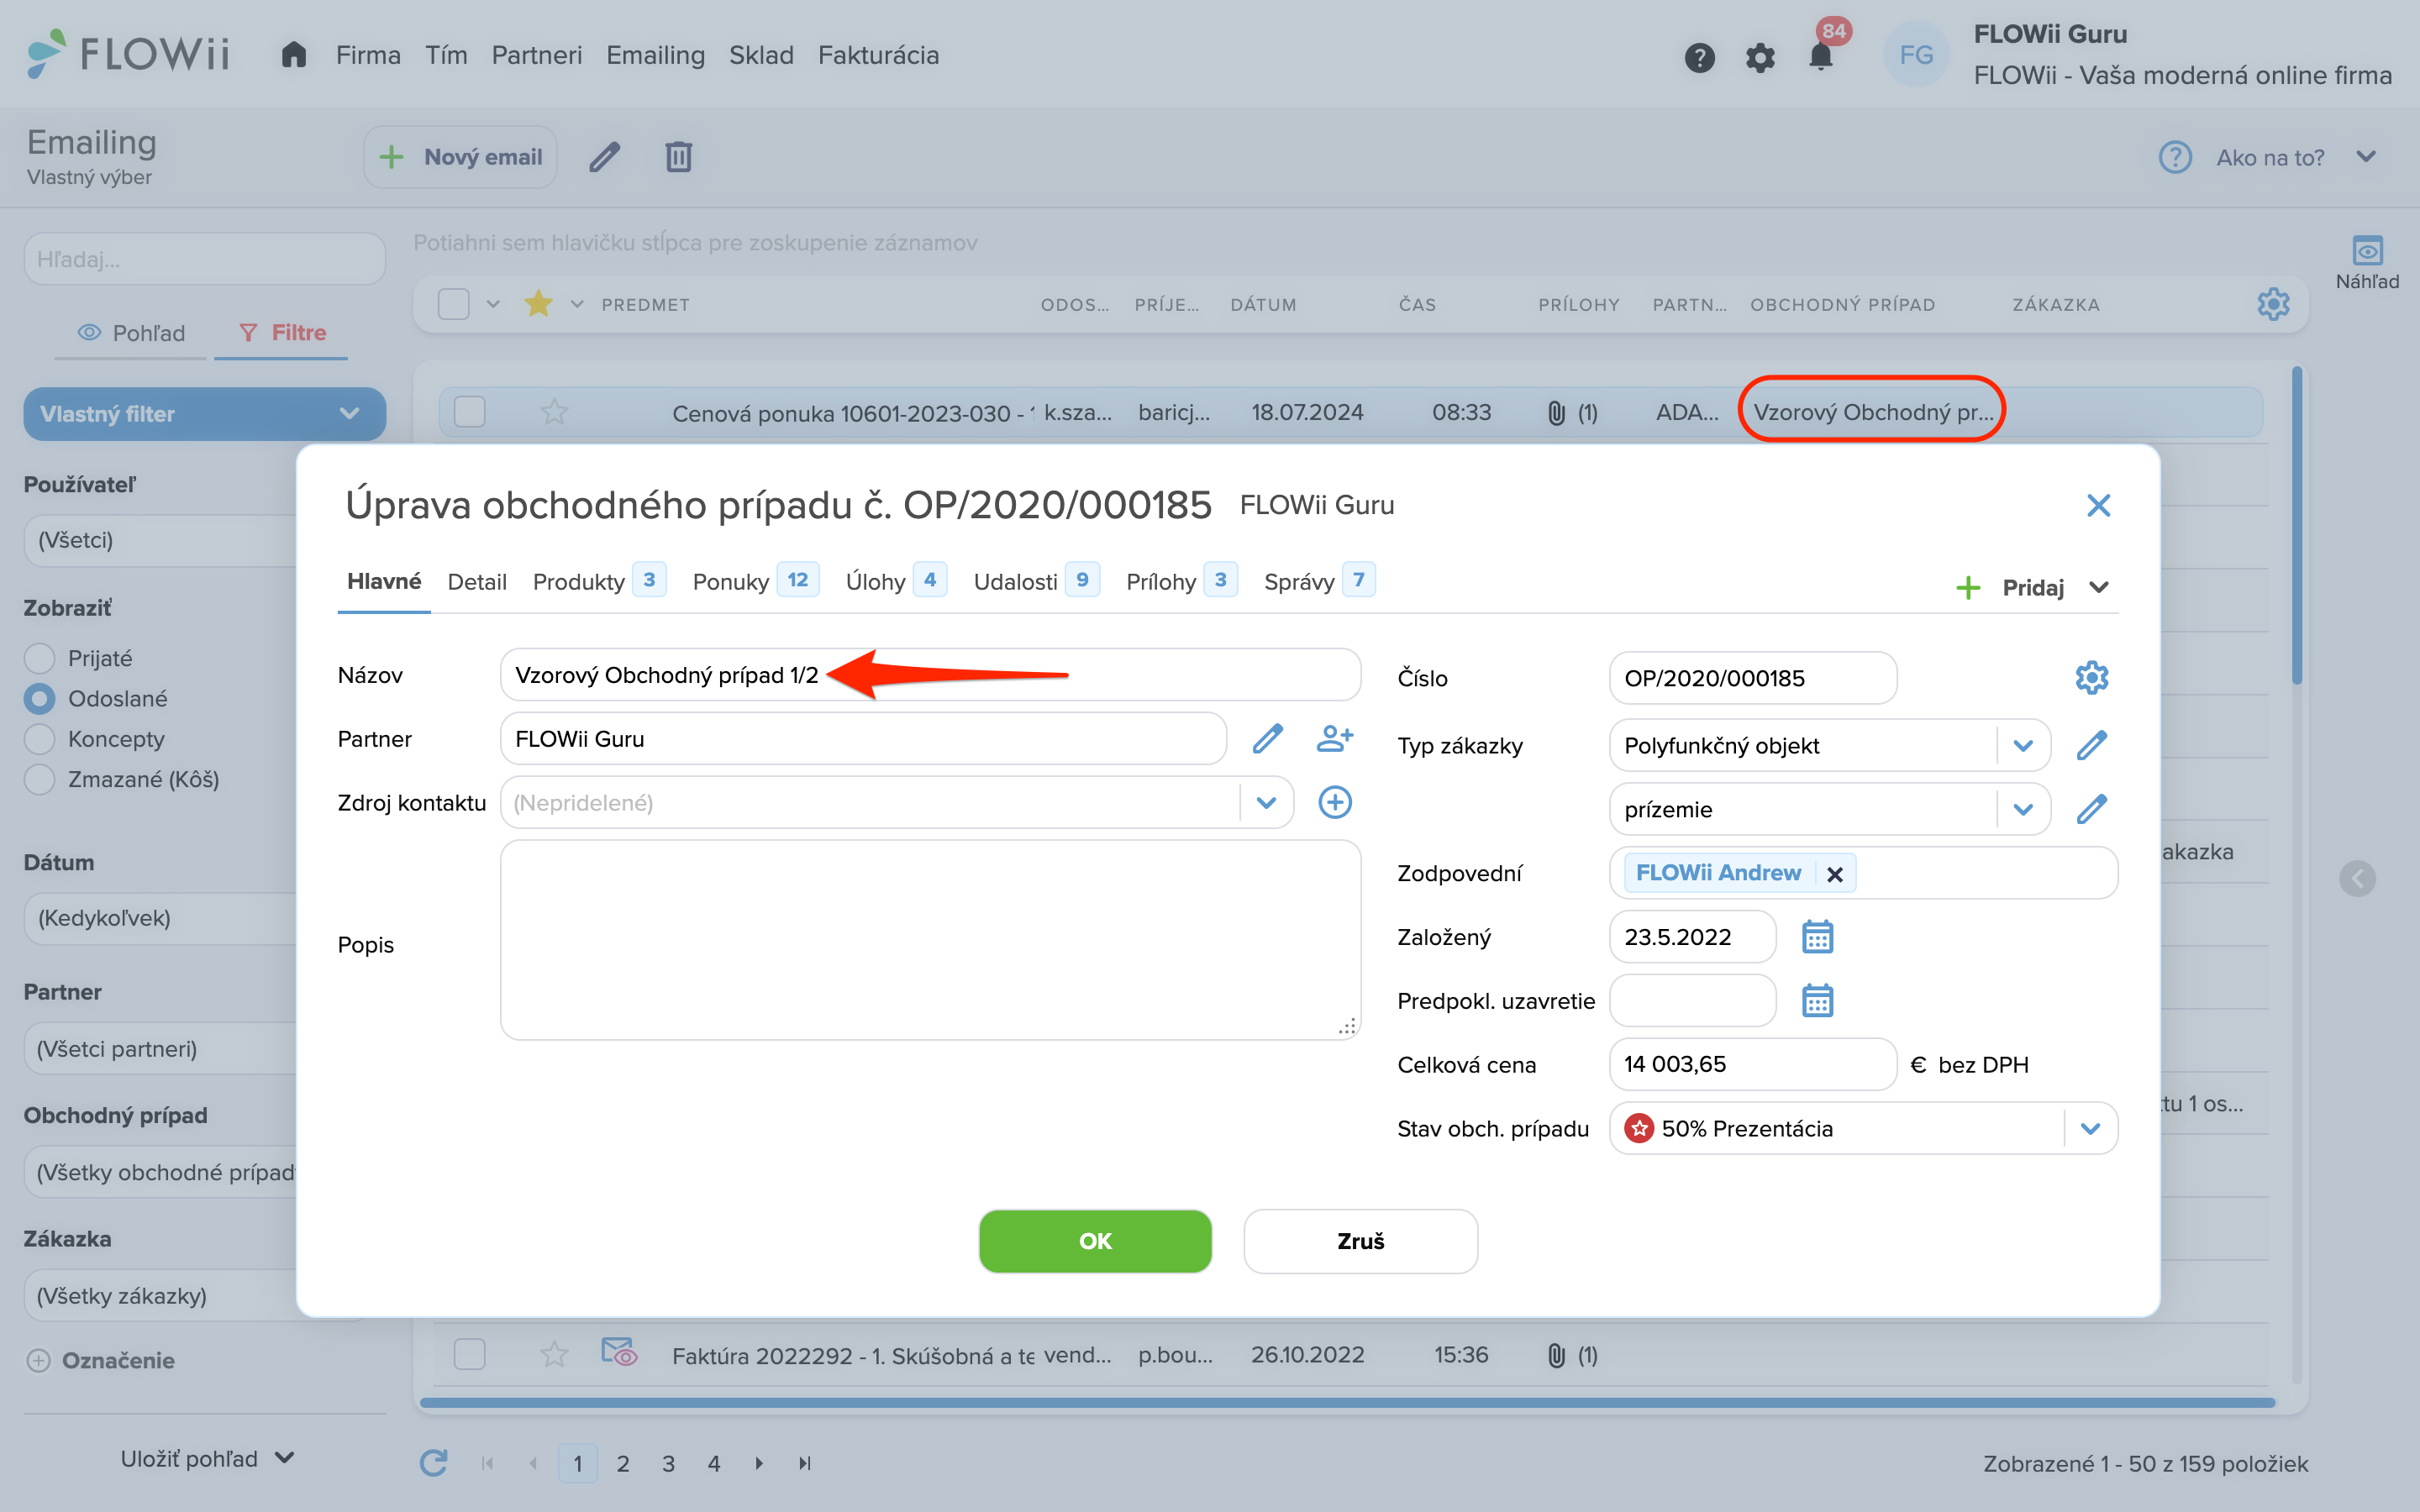Switch to the Úlohy tab
The height and width of the screenshot is (1512, 2420).
pos(895,582)
